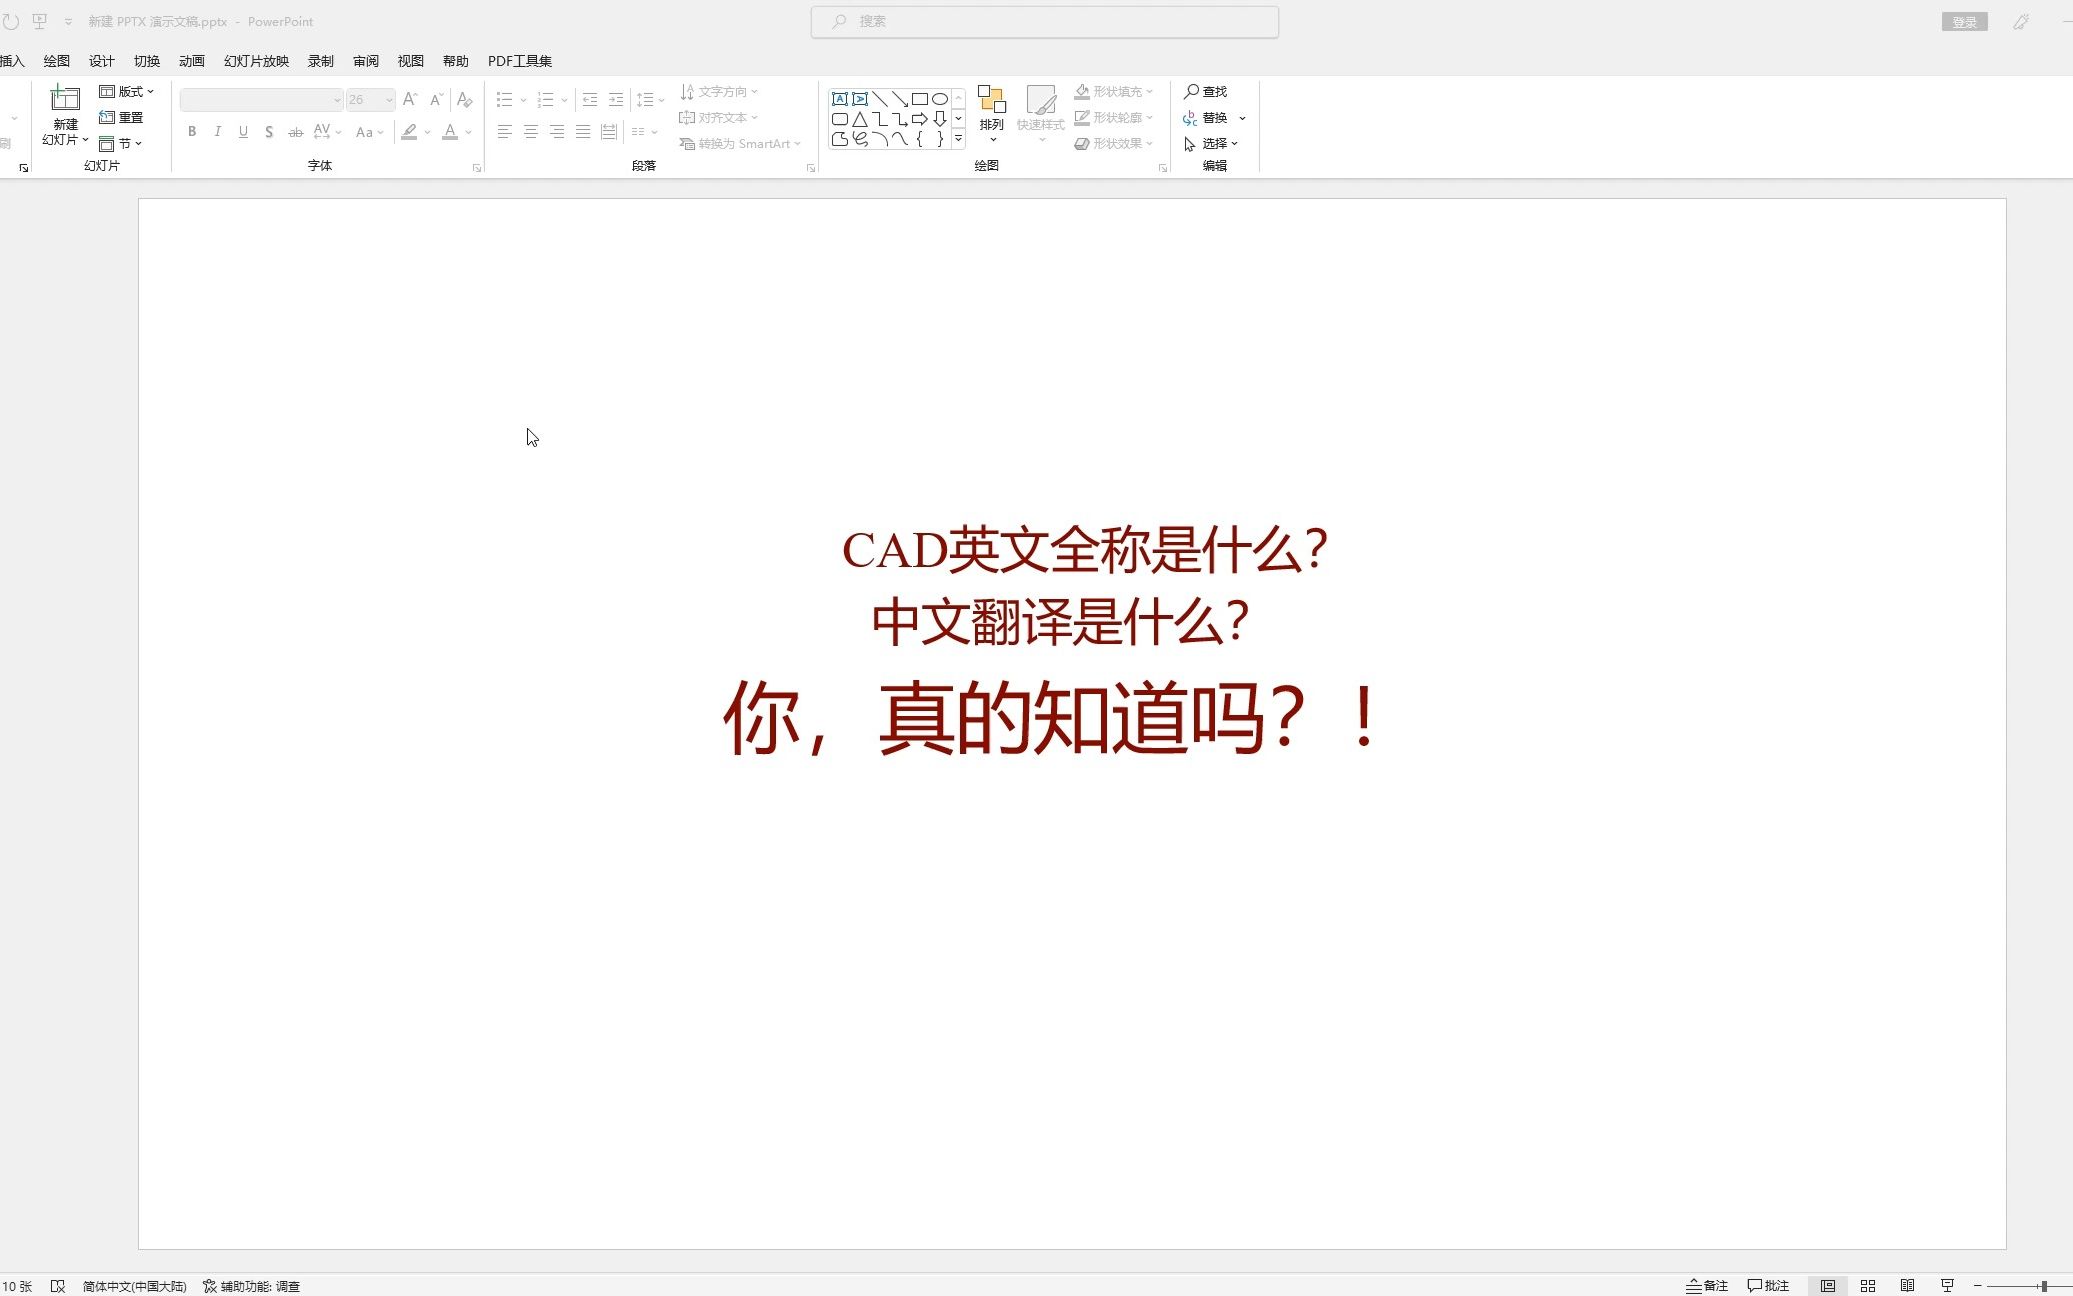Open Notes (备注) pane from status bar
Viewport: 2073px width, 1296px height.
[1707, 1286]
